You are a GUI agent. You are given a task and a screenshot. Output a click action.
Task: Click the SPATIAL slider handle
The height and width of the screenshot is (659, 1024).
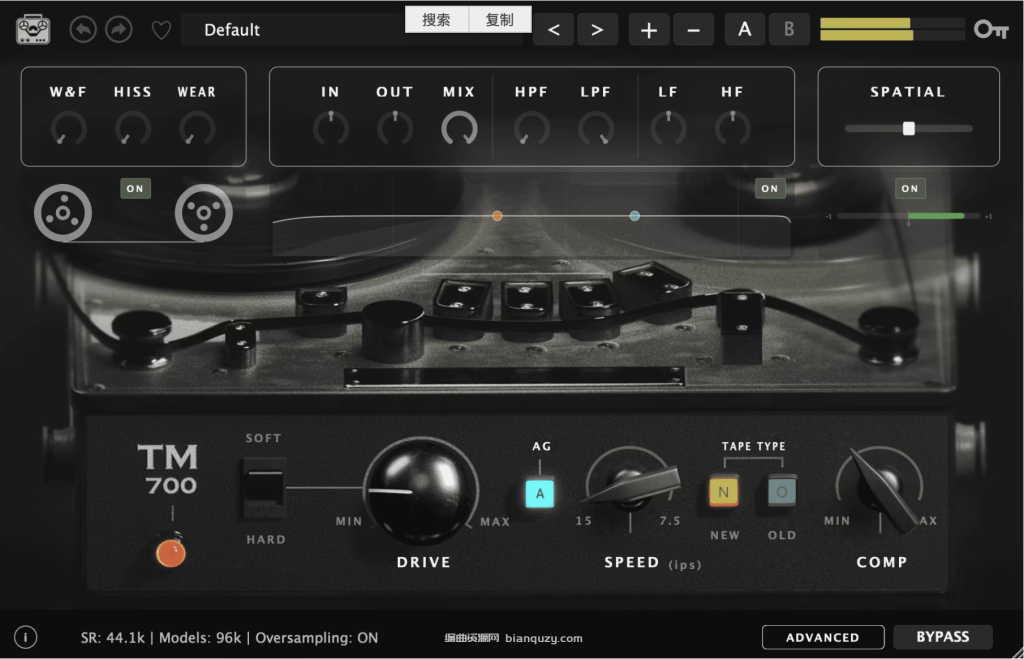coord(908,128)
